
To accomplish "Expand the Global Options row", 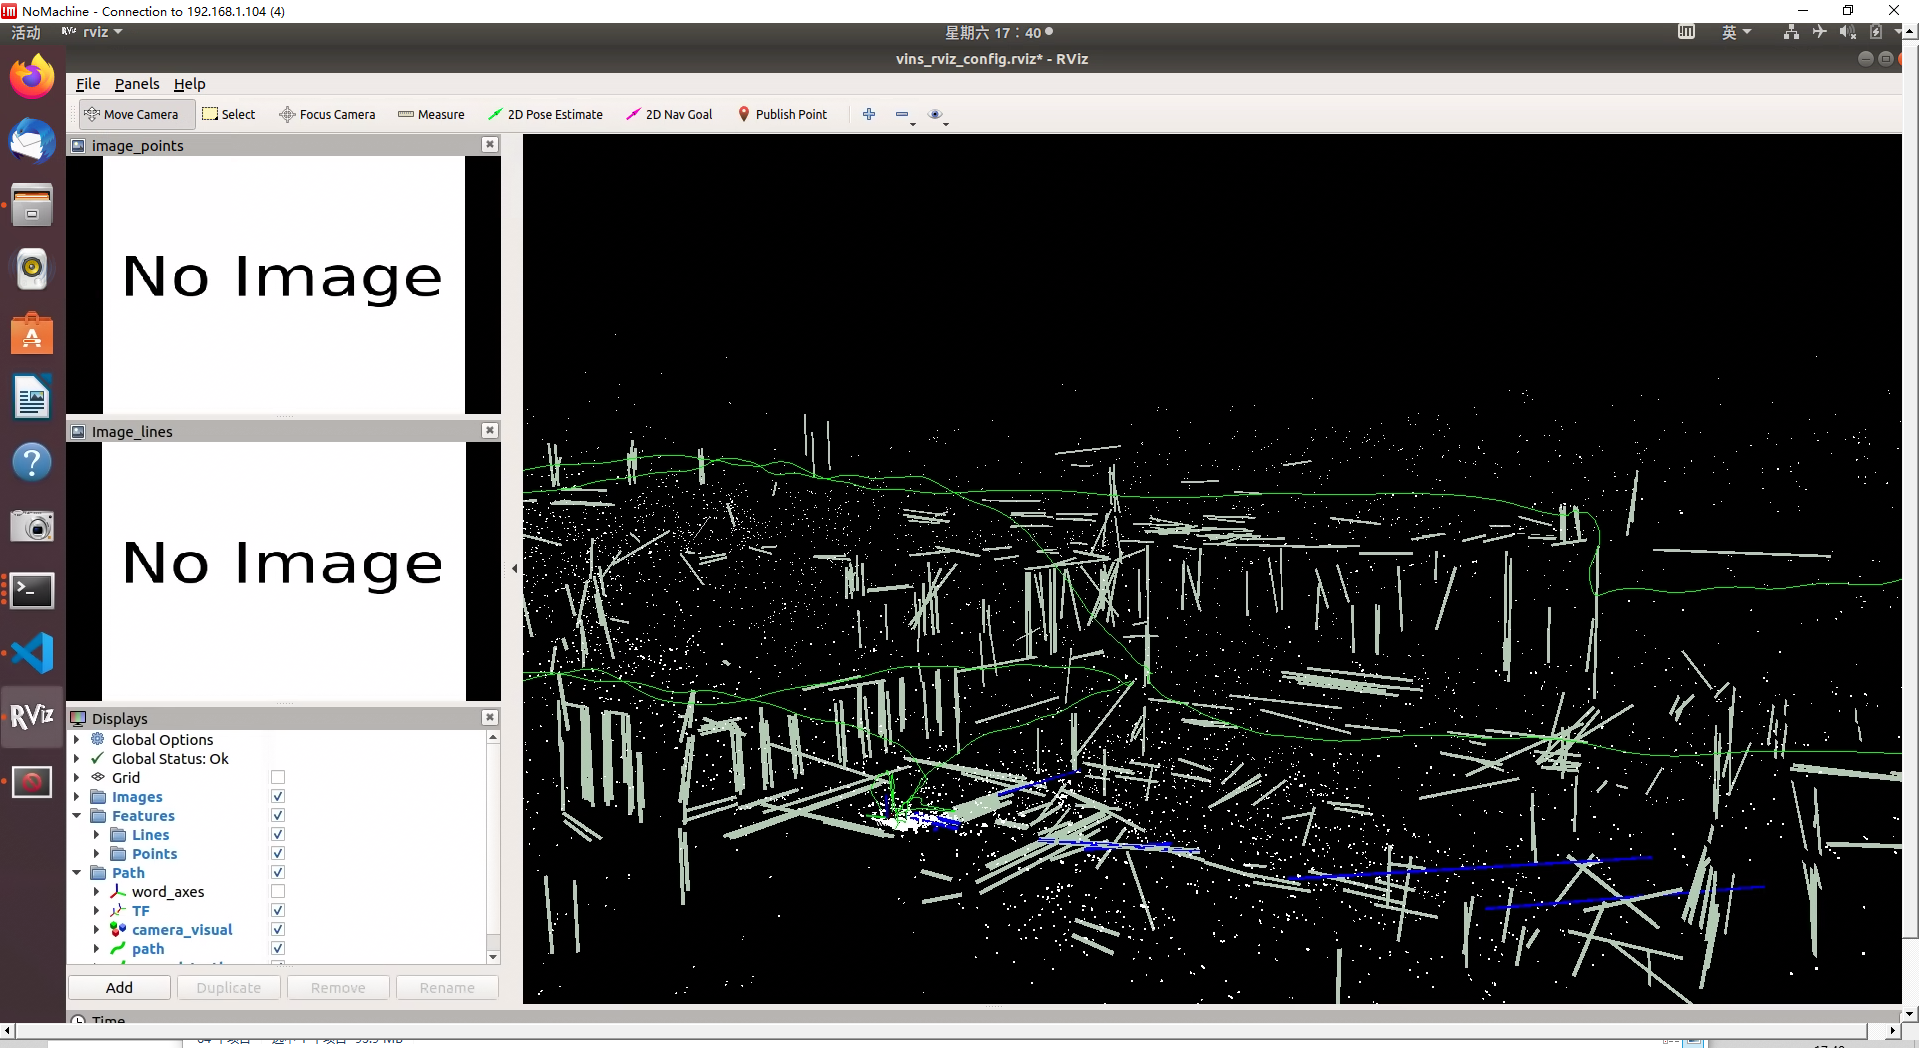I will pyautogui.click(x=77, y=739).
